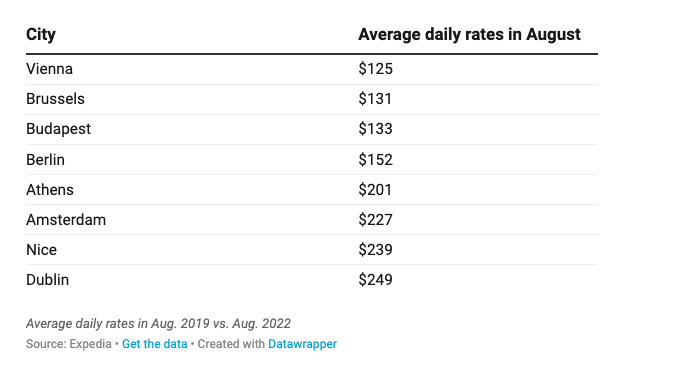Click the Nice city cell
677x370 pixels.
[41, 250]
